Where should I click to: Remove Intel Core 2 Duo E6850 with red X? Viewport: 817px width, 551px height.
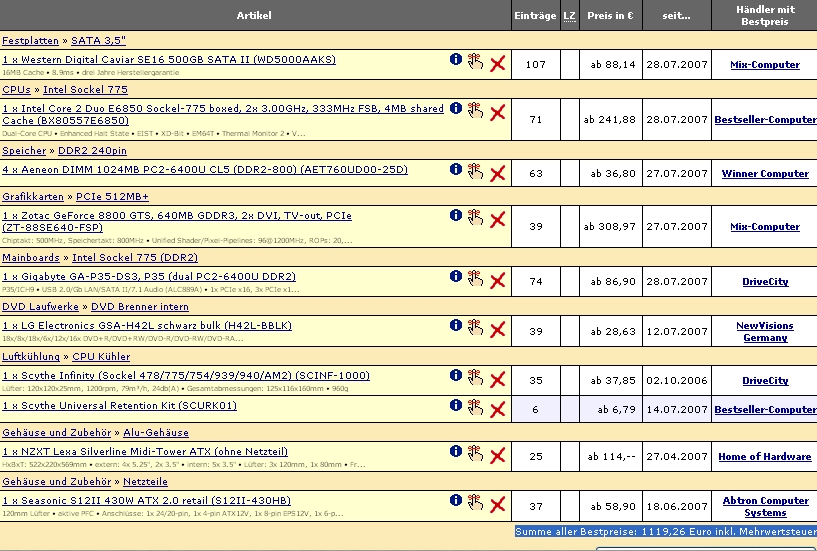click(498, 113)
